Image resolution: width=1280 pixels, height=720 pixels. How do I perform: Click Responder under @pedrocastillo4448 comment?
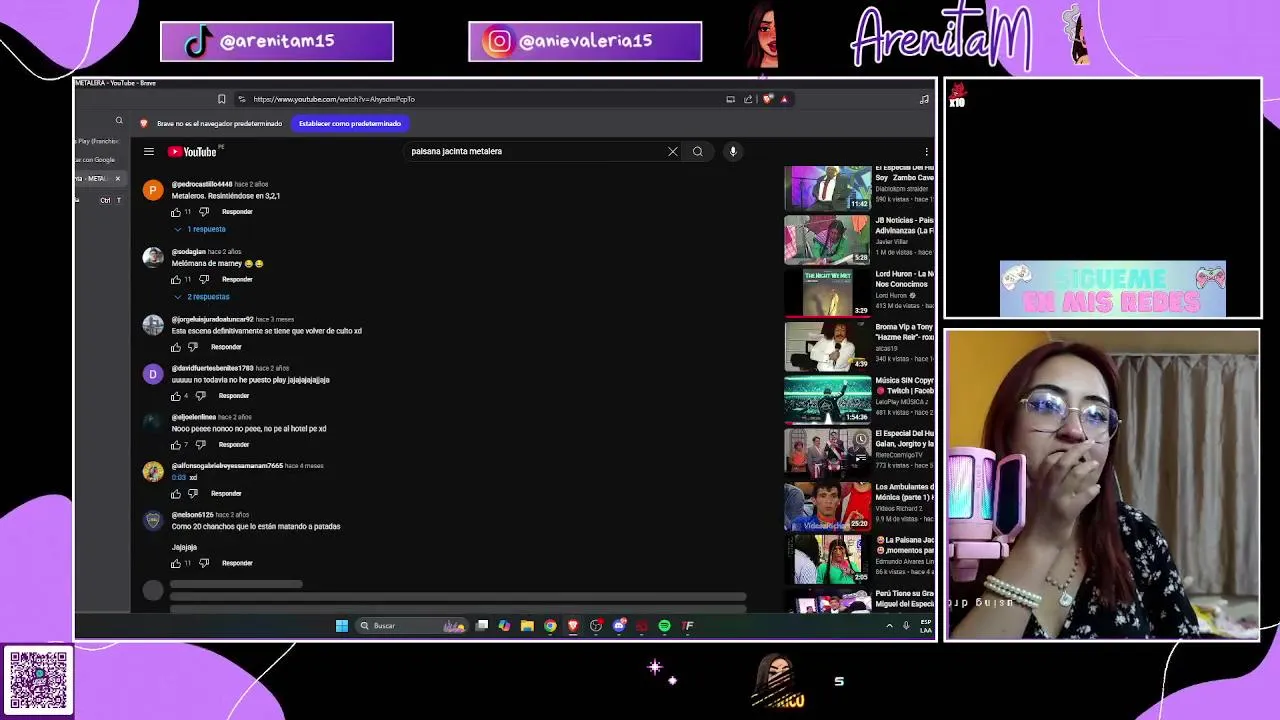237,212
